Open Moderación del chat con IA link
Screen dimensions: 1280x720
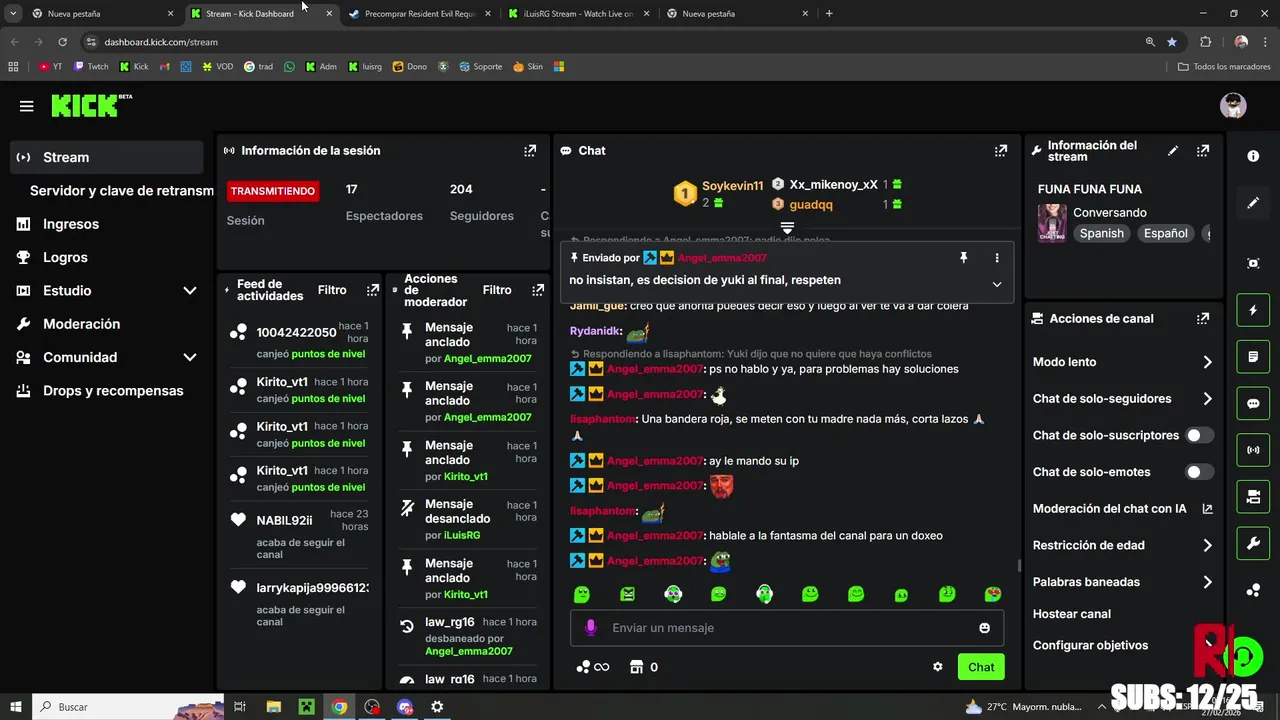(x=1122, y=509)
